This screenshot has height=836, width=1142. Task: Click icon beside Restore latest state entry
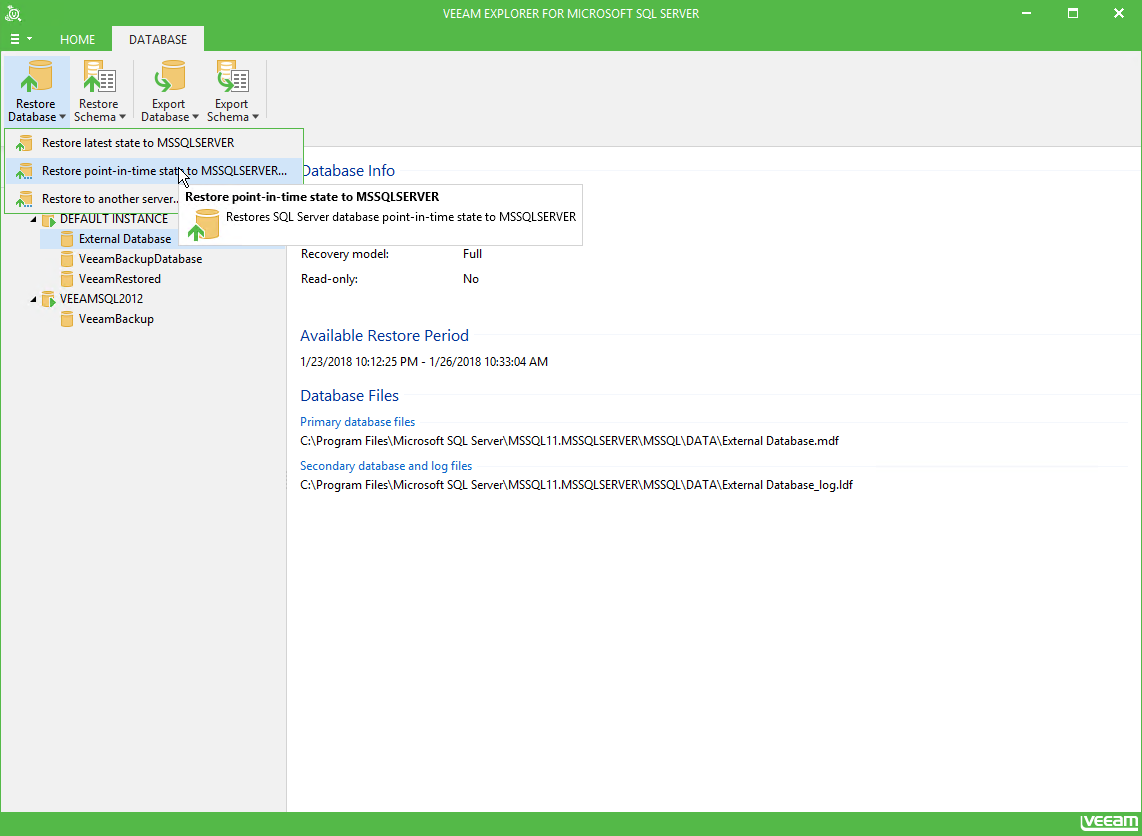coord(25,143)
